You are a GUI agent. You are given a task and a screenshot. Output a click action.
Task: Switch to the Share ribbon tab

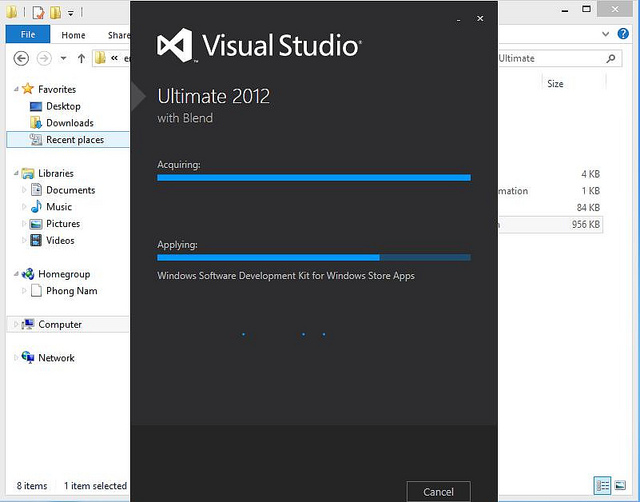click(x=118, y=35)
